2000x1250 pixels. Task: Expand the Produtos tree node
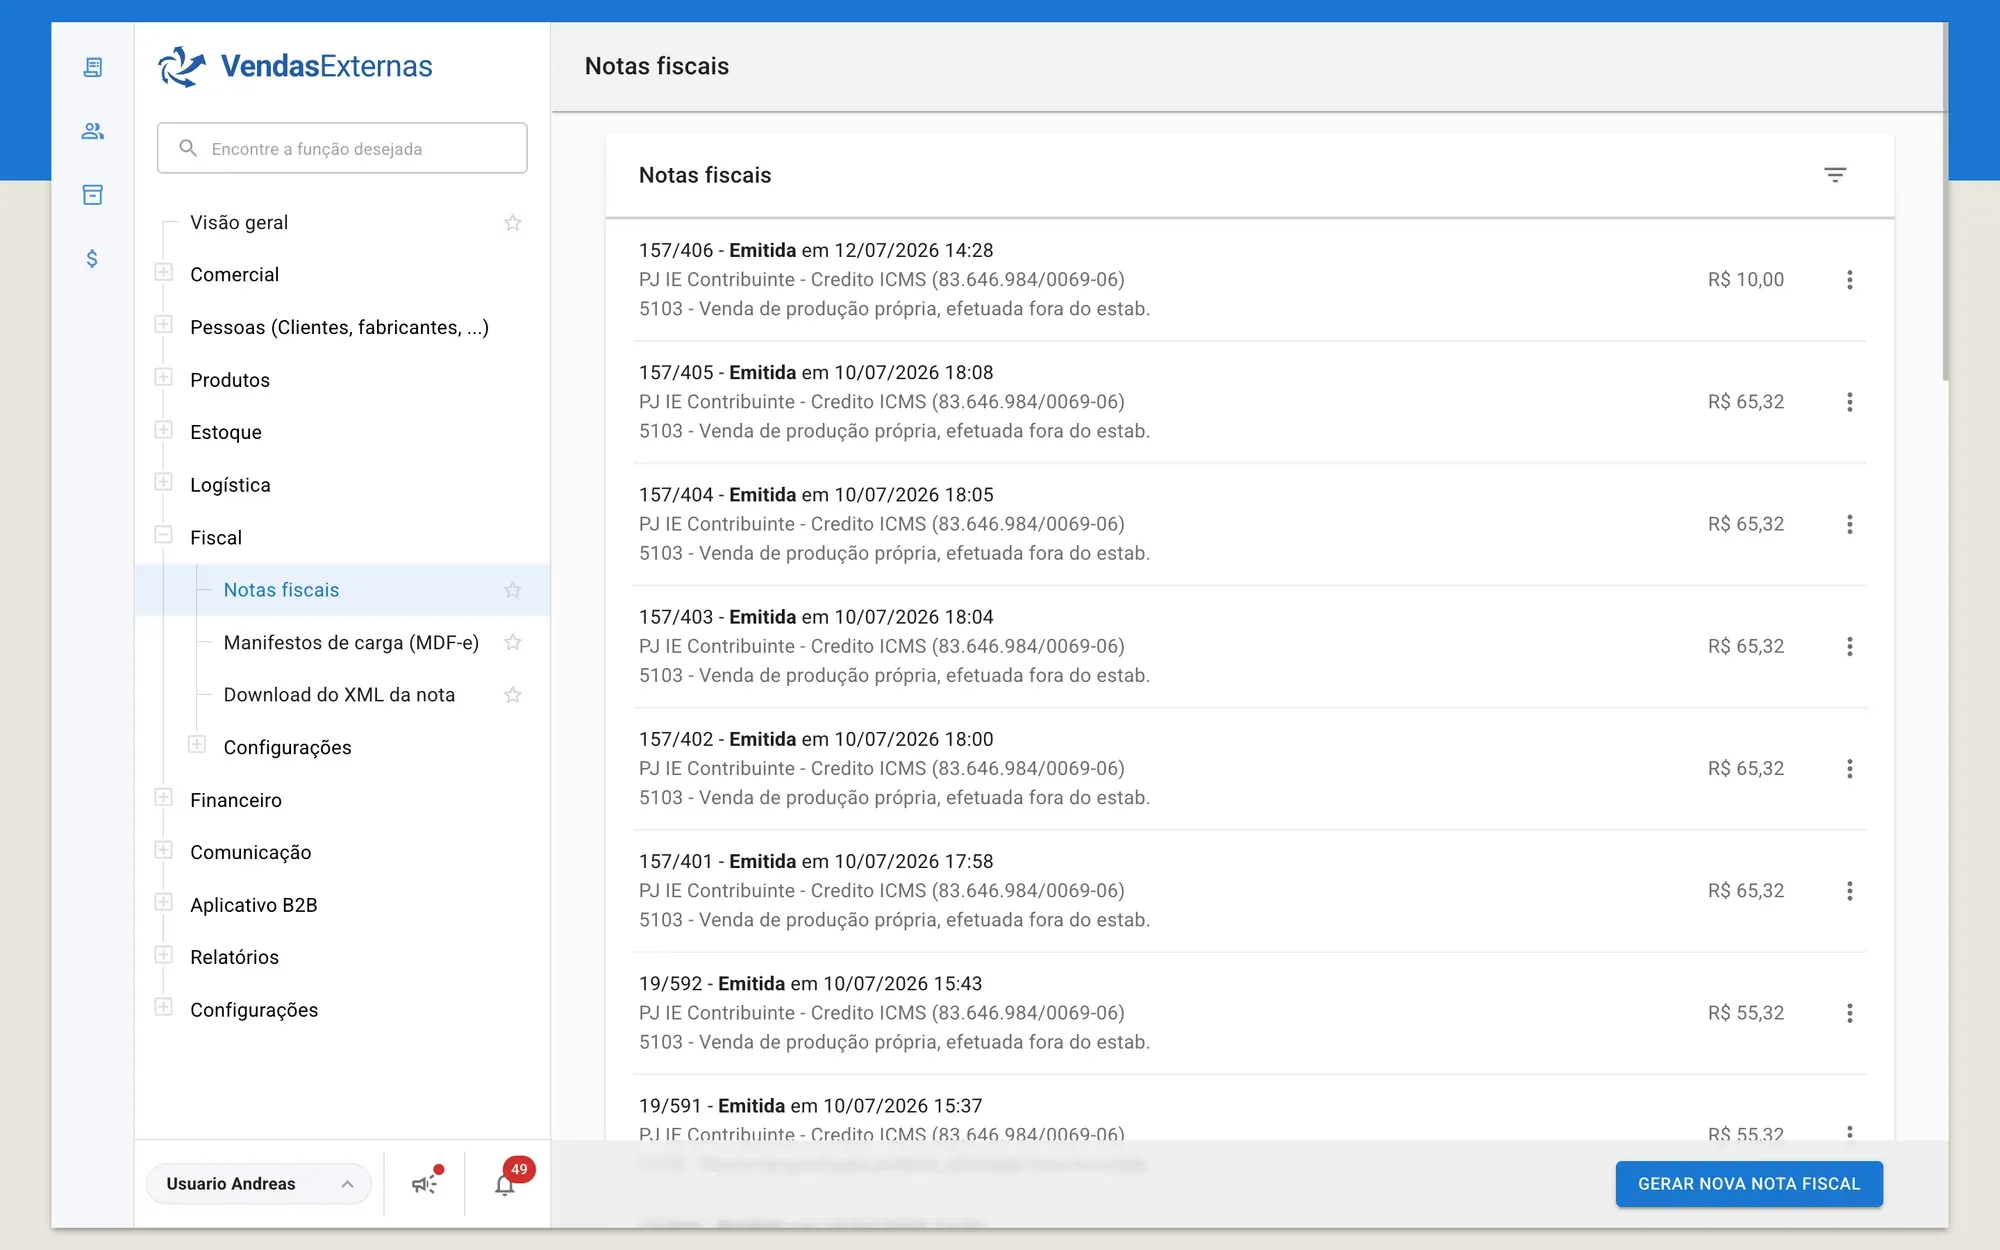[x=164, y=378]
